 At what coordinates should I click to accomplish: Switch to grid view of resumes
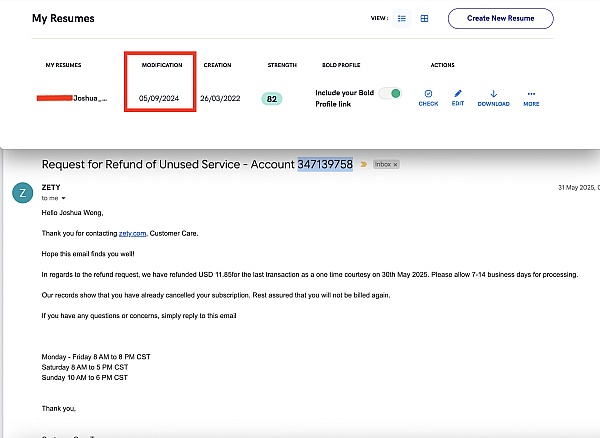click(424, 18)
